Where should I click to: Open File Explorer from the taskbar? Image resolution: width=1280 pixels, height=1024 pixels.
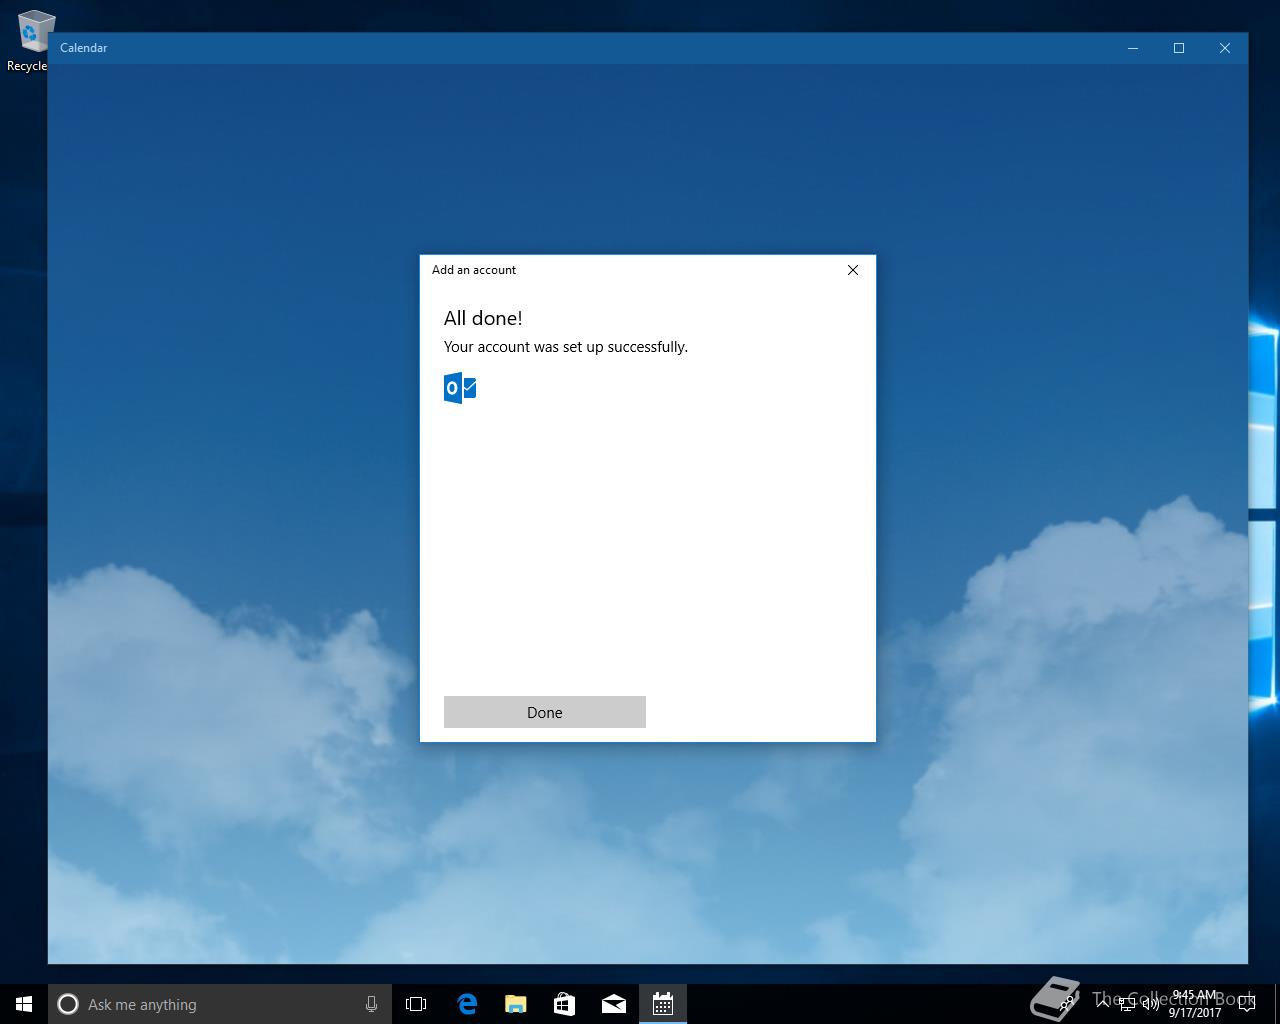[515, 1004]
